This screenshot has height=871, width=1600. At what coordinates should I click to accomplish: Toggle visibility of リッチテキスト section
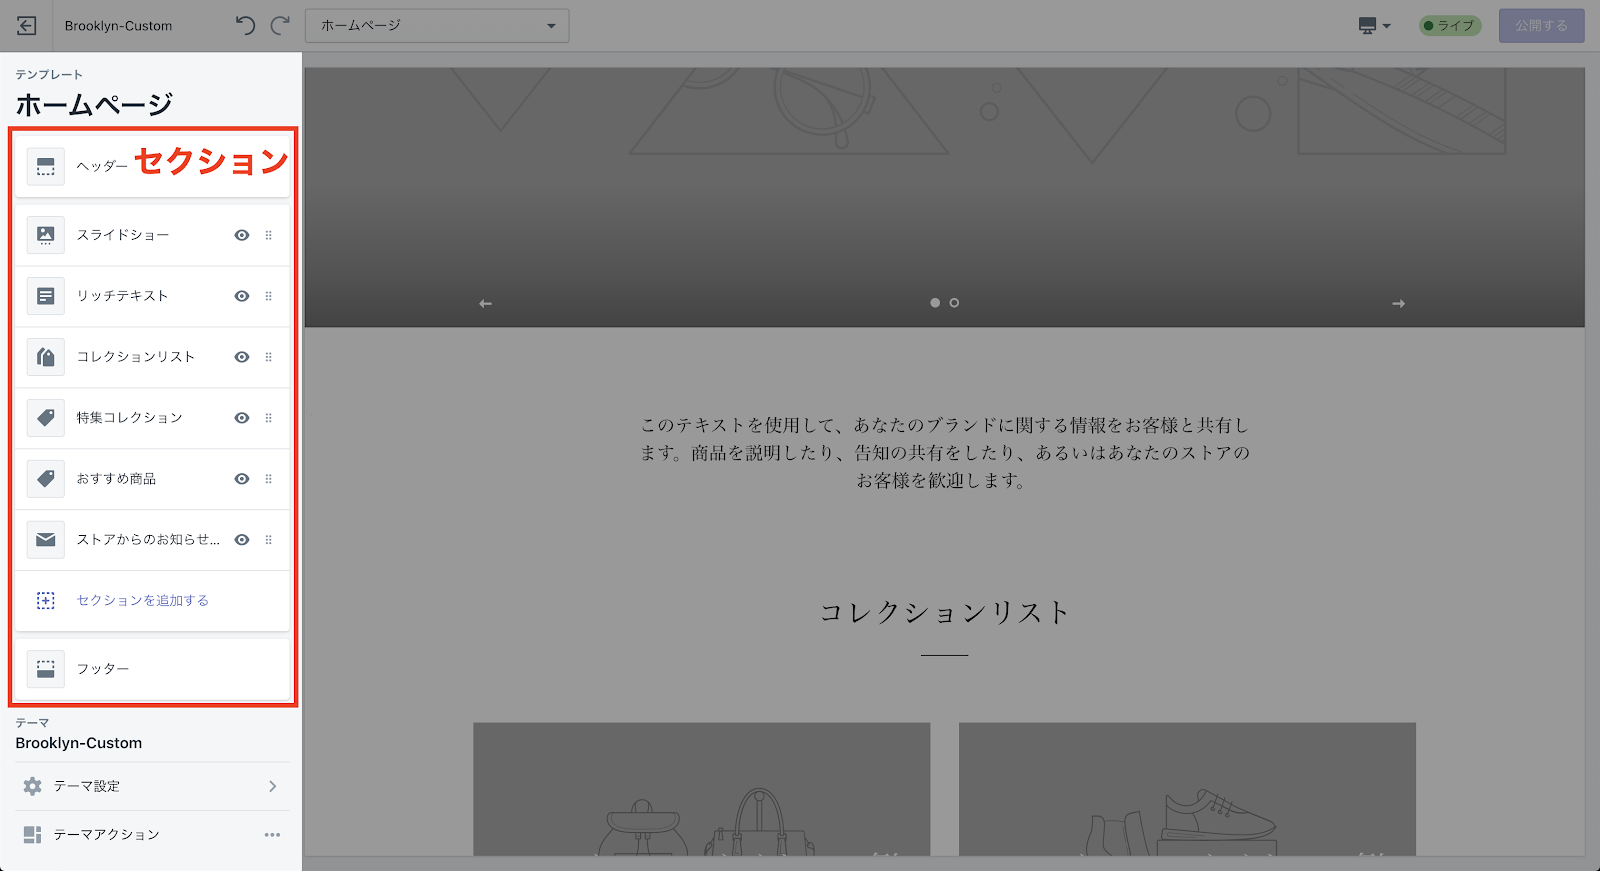[242, 296]
